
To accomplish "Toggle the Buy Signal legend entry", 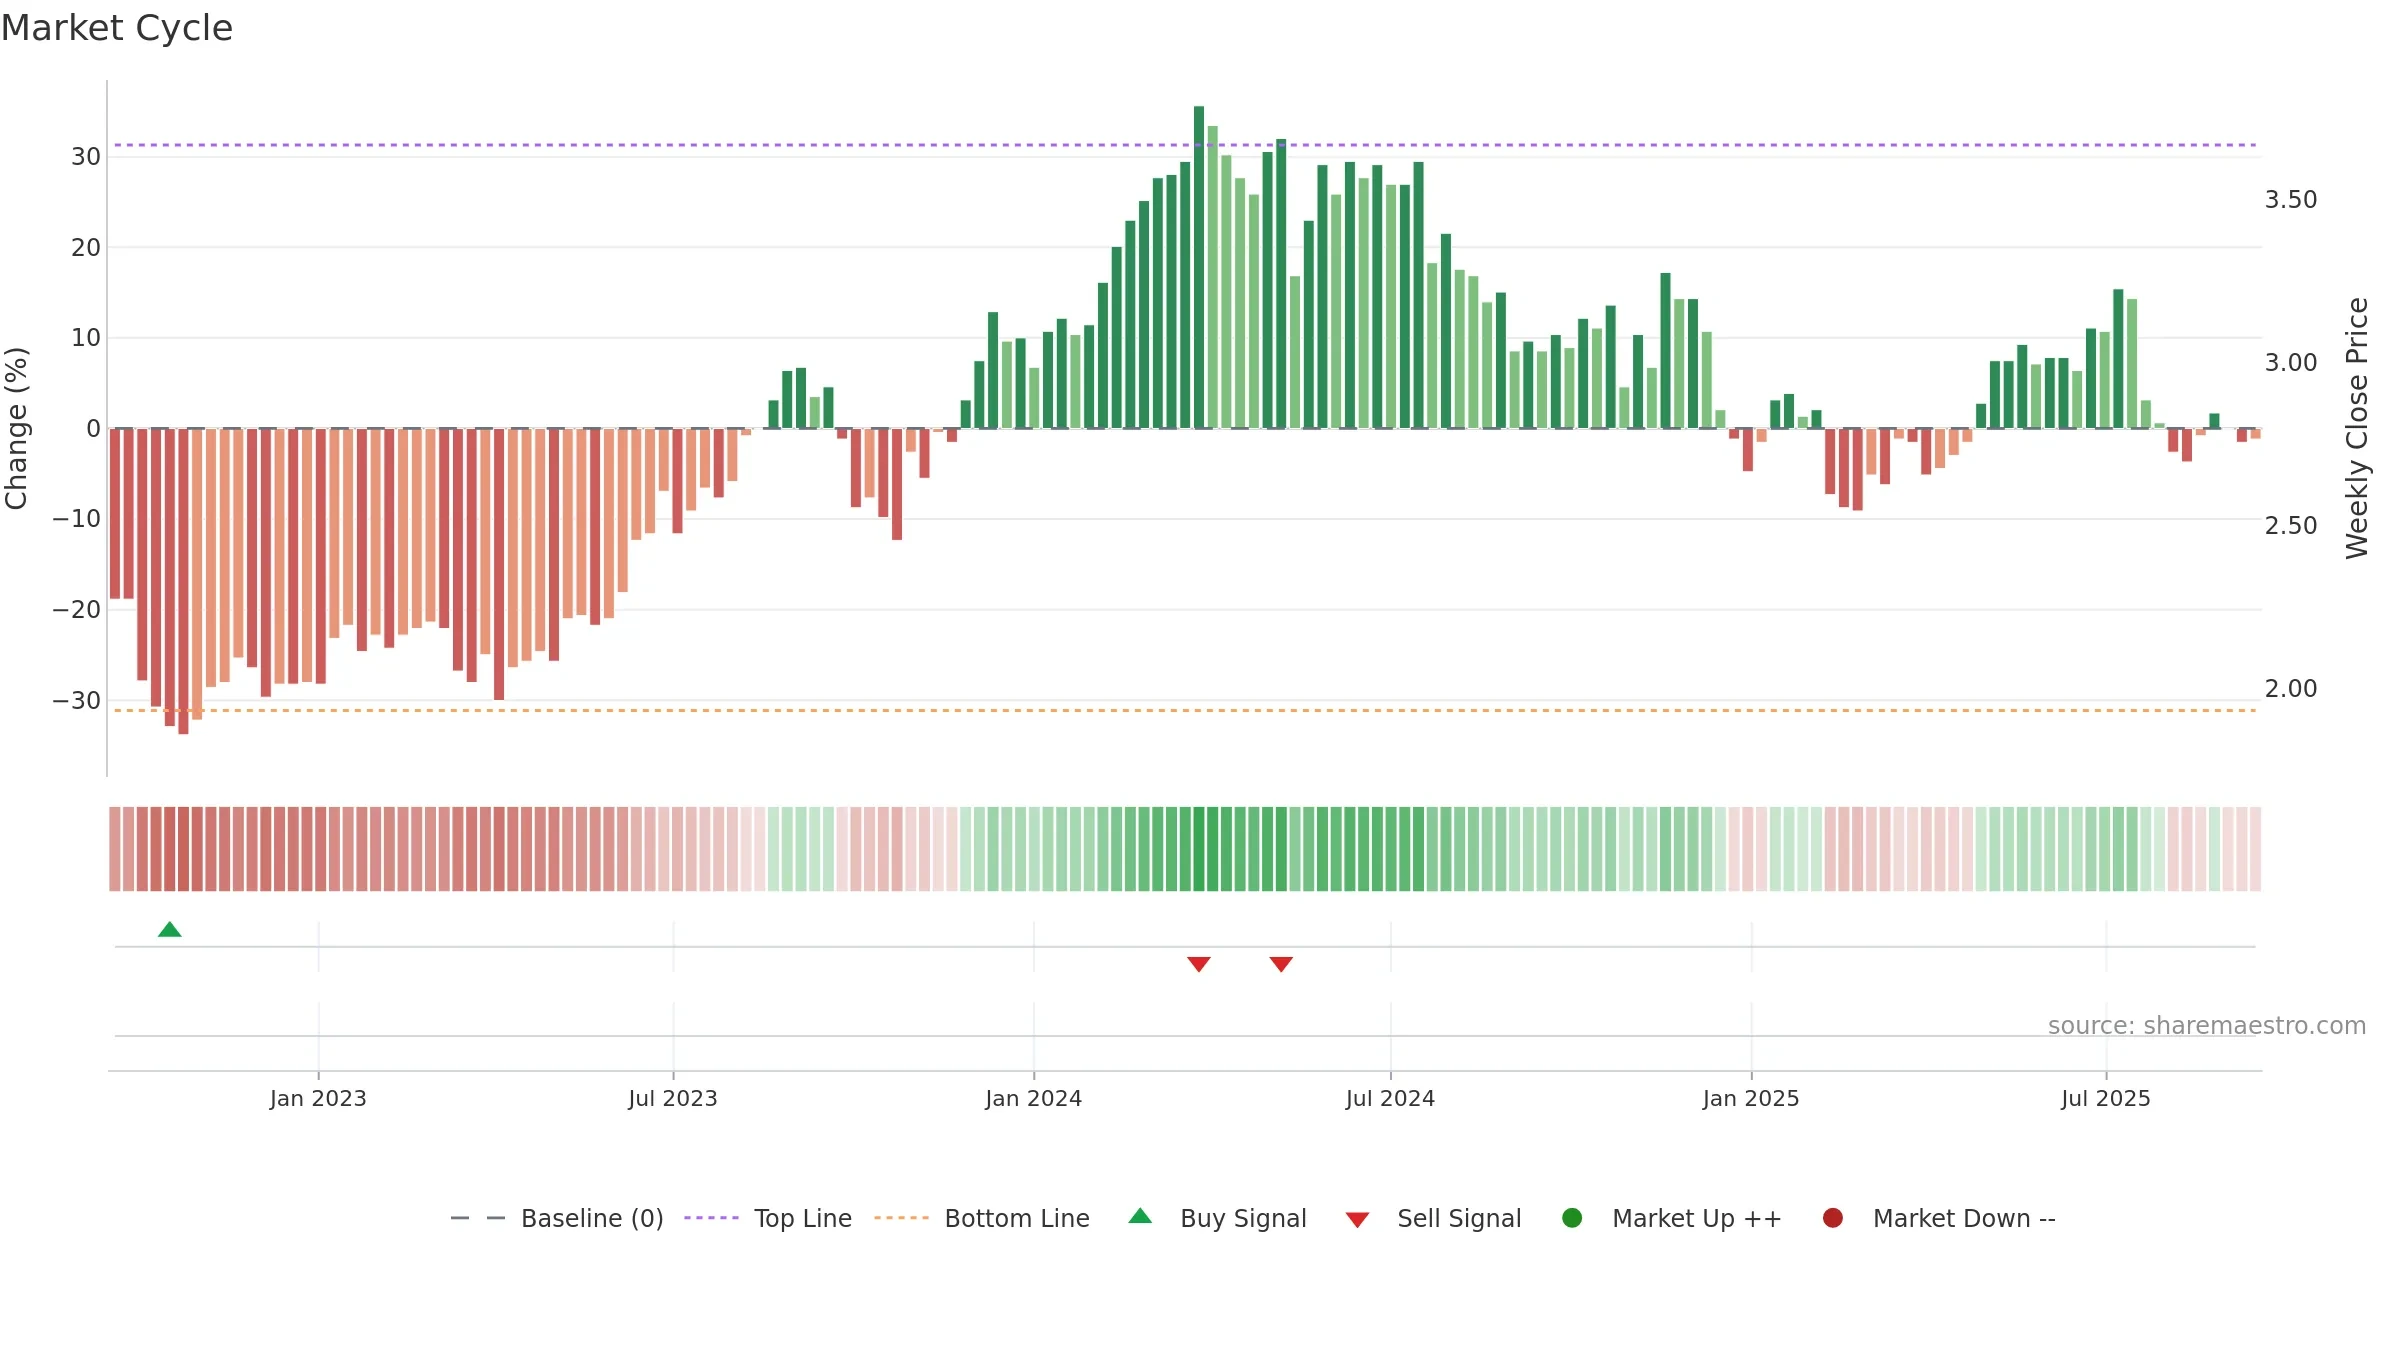I will 1217,1218.
